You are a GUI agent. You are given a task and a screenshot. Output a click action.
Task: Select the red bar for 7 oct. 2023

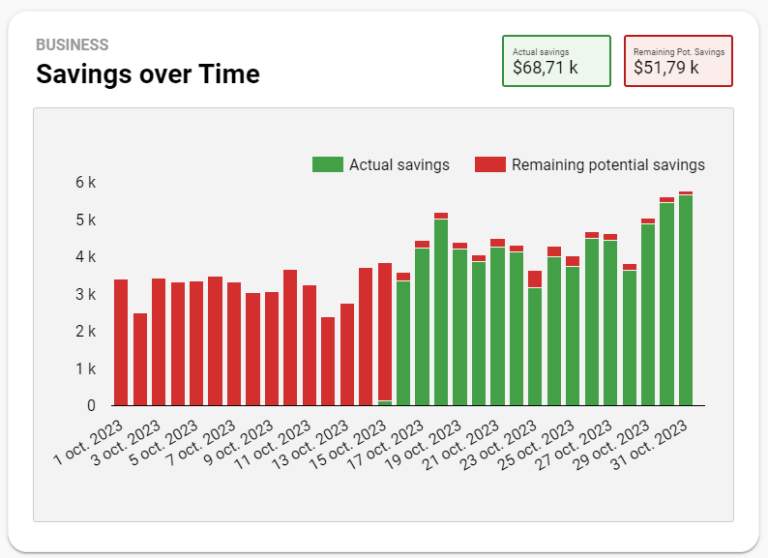(x=234, y=344)
